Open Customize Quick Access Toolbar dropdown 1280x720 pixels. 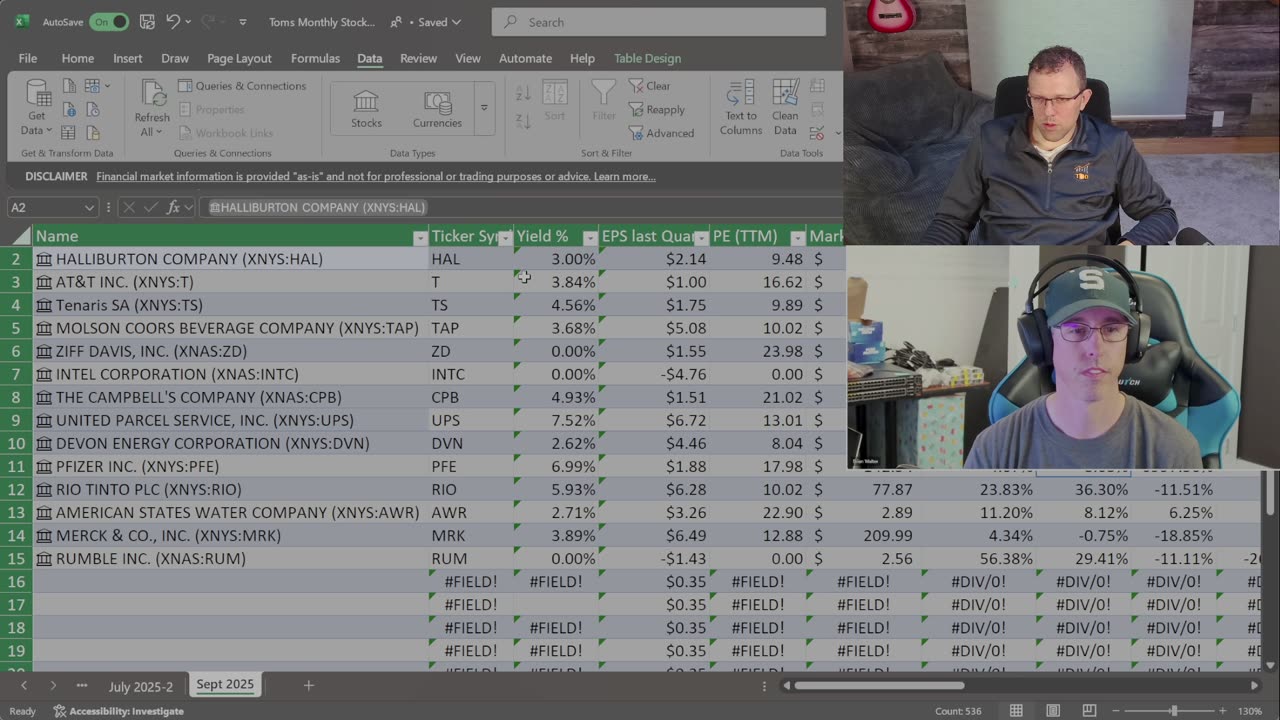(x=243, y=22)
